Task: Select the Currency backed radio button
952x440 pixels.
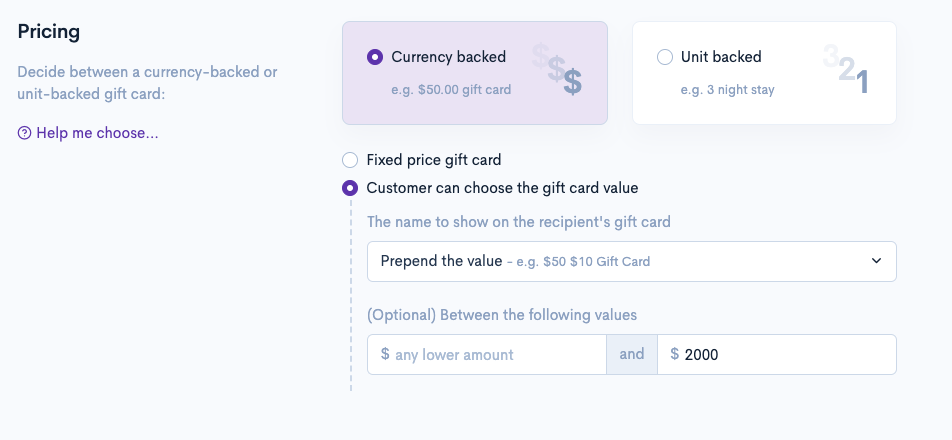Action: click(375, 57)
